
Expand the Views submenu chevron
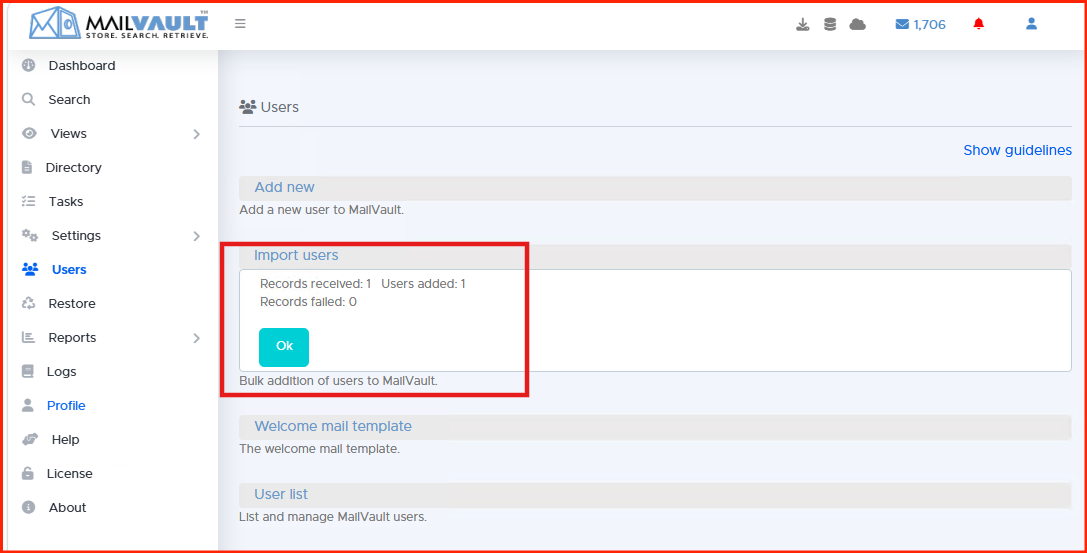(x=196, y=134)
